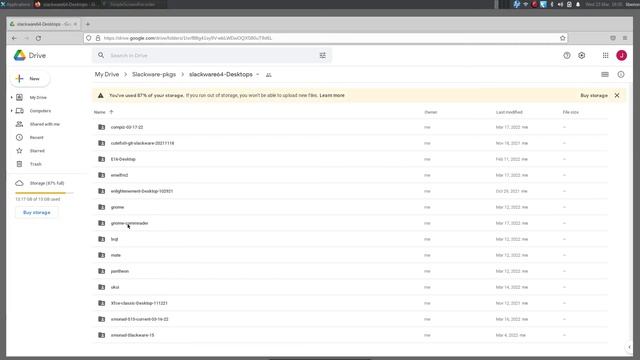Click Buy storage button in sidebar
This screenshot has width=640, height=360.
[37, 213]
